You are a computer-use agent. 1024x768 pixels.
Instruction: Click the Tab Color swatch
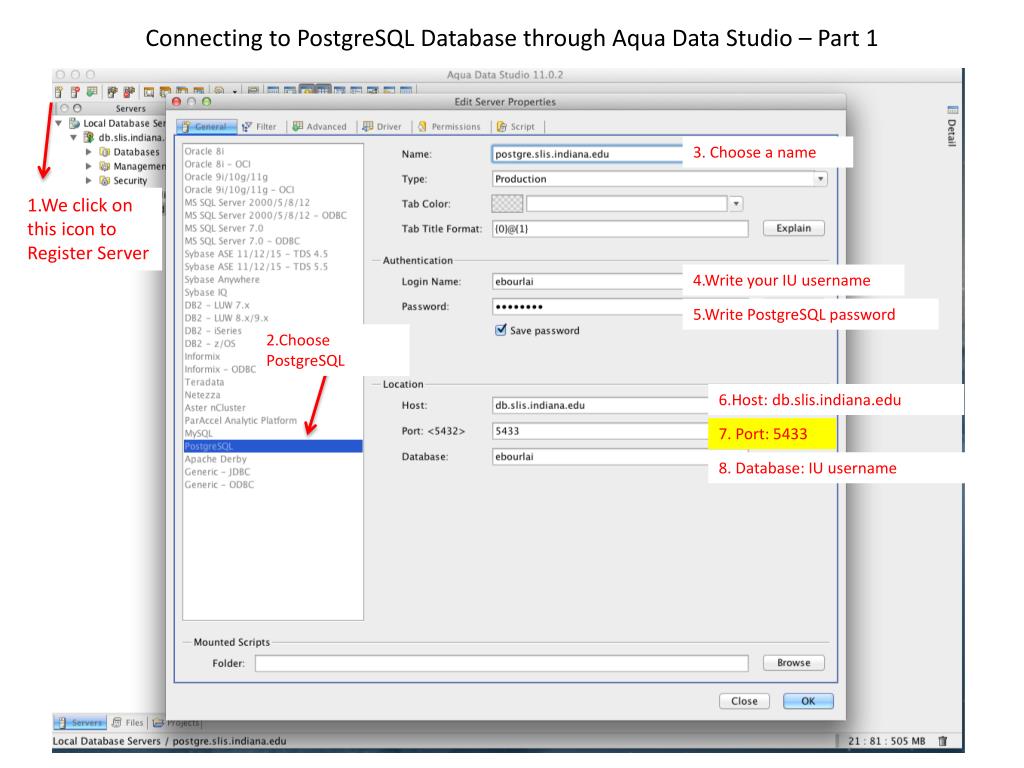coord(507,204)
